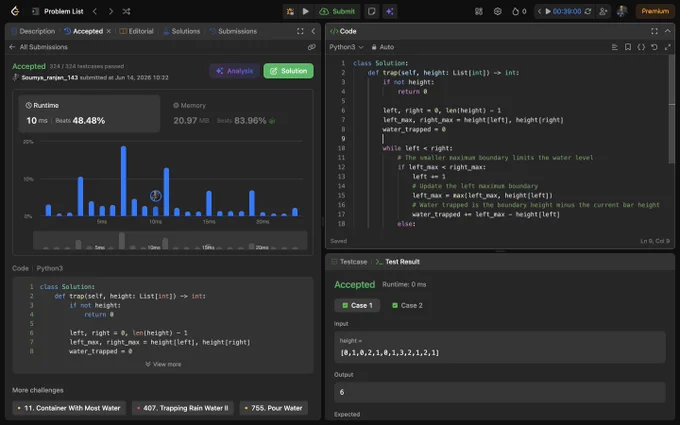Screen dimensions: 680x425
Task: Maximize the Code panel
Action: pyautogui.click(x=654, y=31)
